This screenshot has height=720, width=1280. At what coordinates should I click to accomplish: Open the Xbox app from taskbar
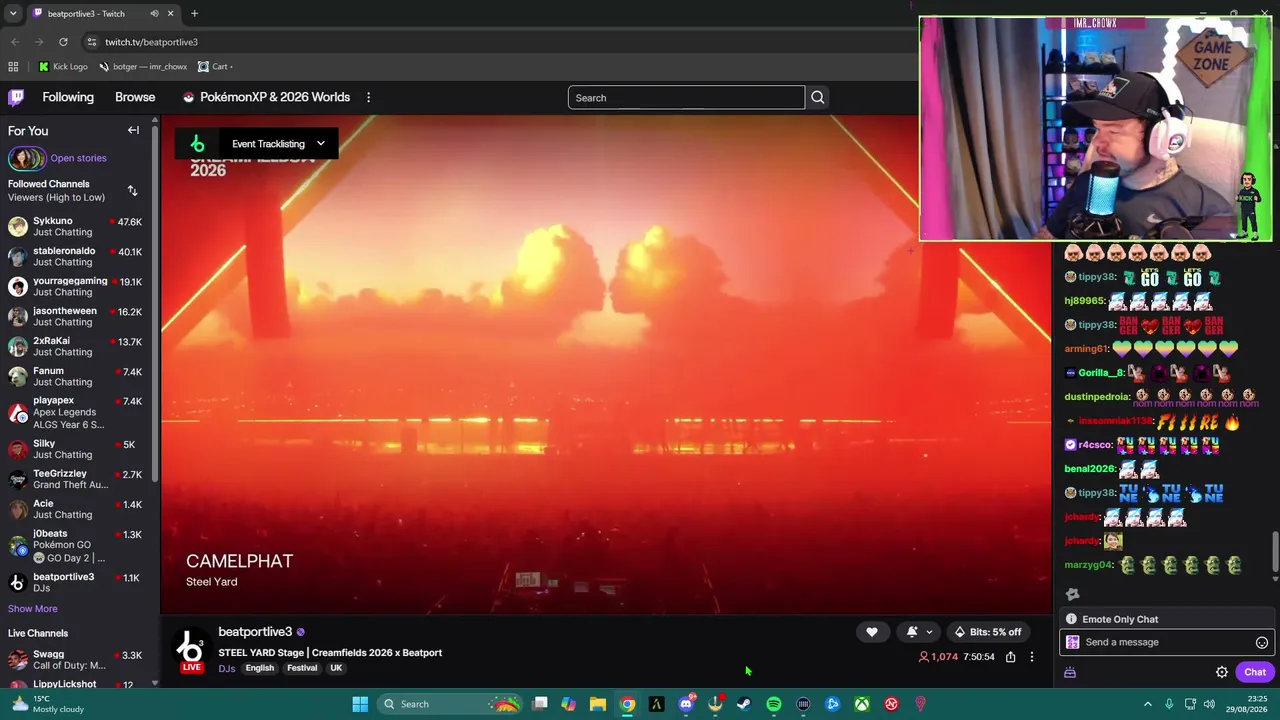[862, 704]
